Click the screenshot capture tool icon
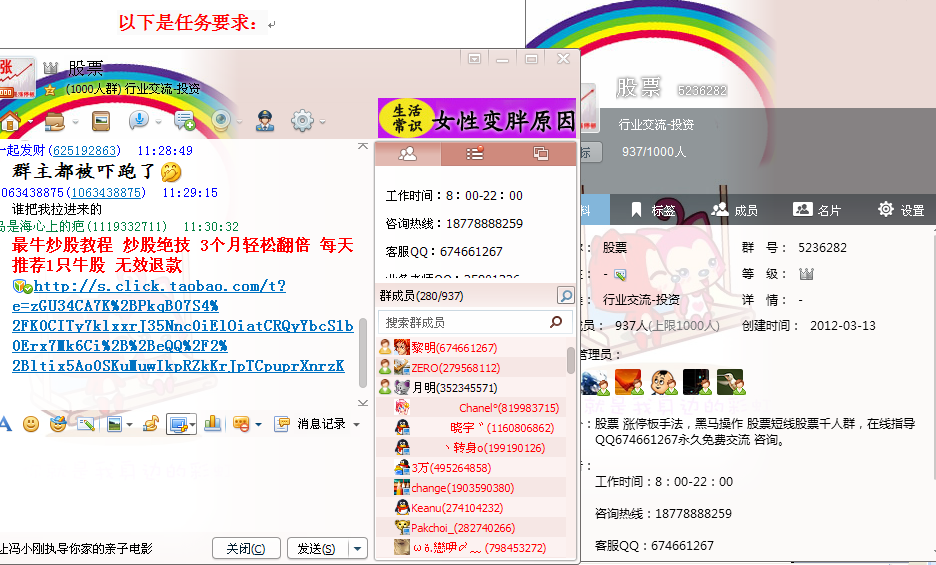 coord(180,424)
